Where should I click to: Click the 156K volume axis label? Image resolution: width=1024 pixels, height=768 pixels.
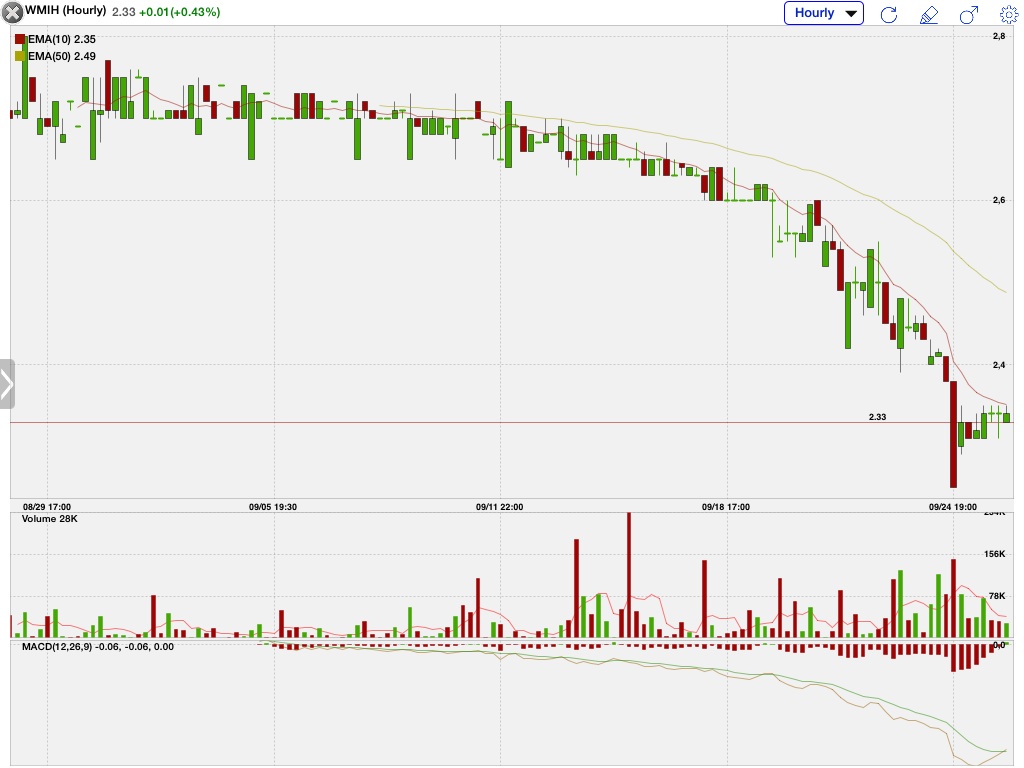coord(995,554)
